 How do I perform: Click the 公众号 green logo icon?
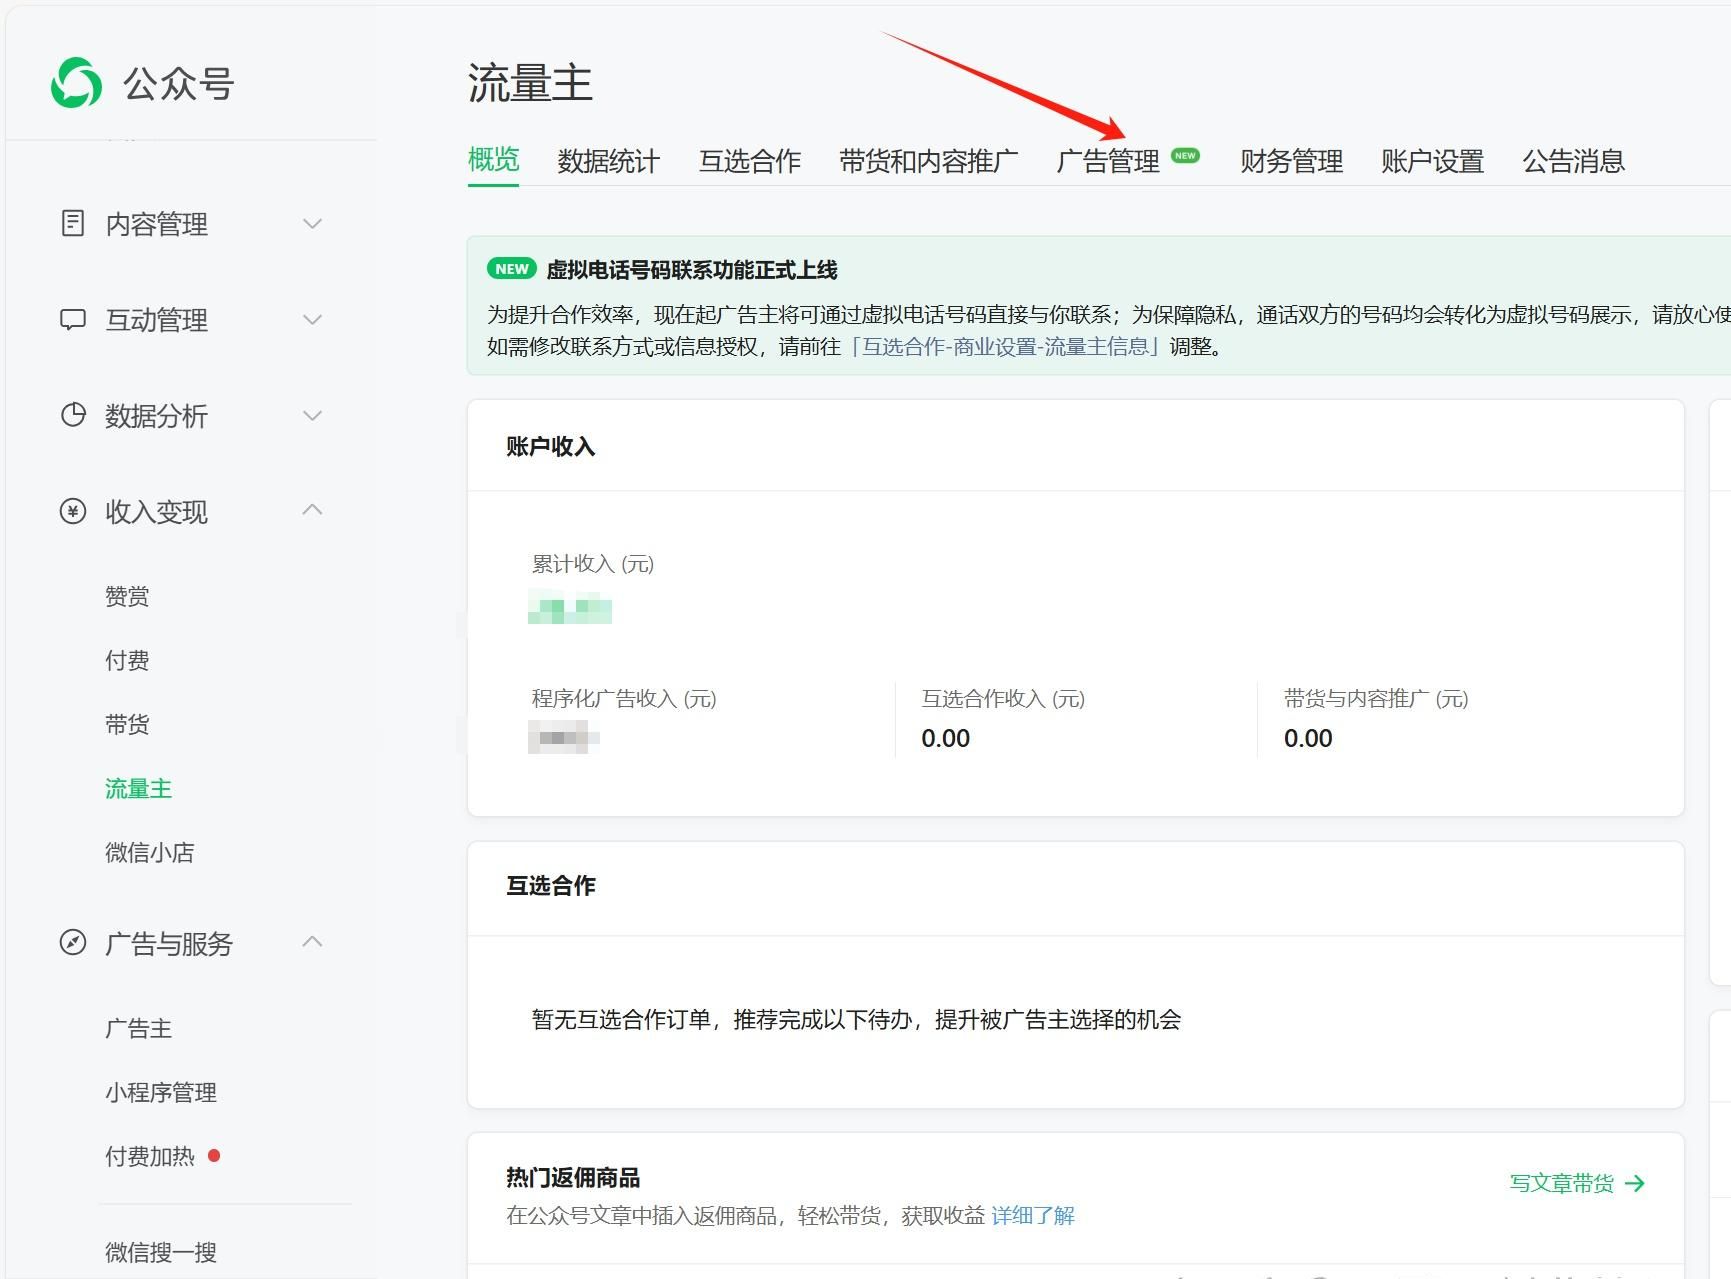[76, 83]
